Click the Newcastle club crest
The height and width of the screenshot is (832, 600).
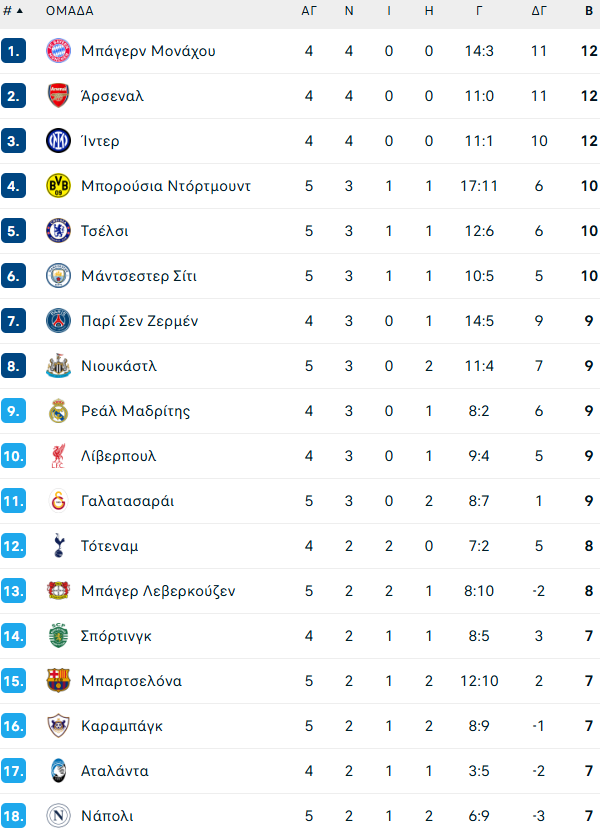(x=59, y=366)
